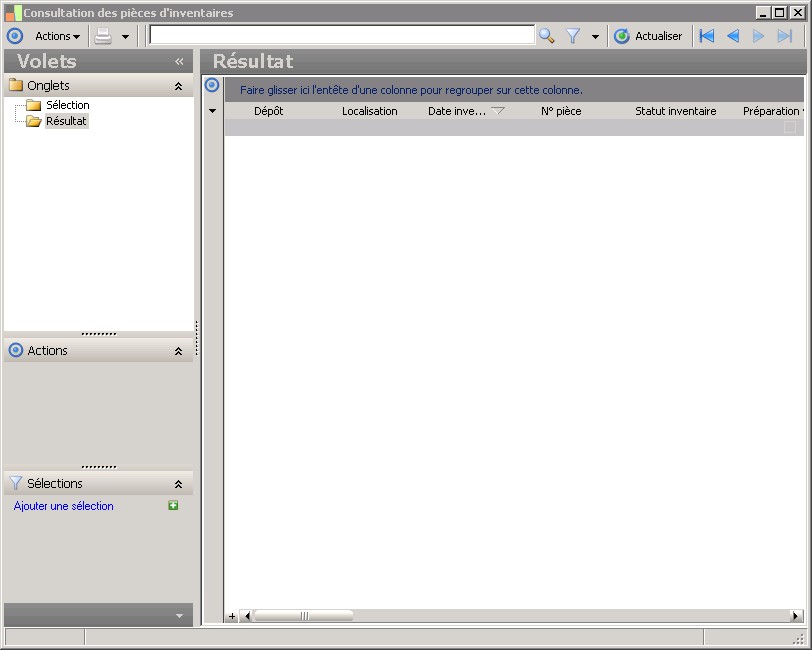Viewport: 812px width, 650px height.
Task: Open the print options dropdown arrow
Action: [125, 37]
